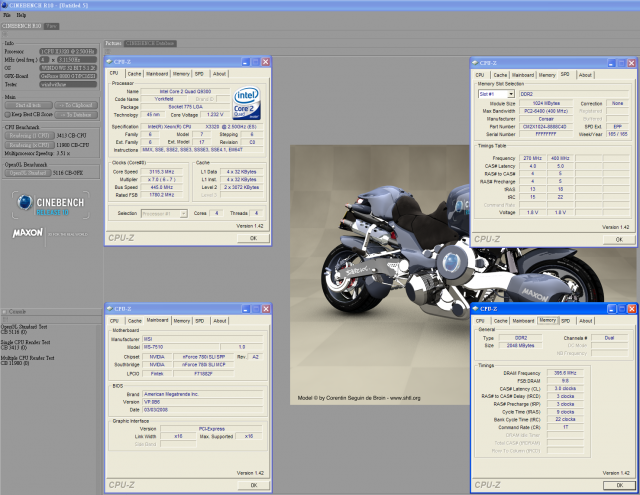640x495 pixels.
Task: Click OK in the CPU-Z window showing MSI motherboard
Action: coord(253,485)
